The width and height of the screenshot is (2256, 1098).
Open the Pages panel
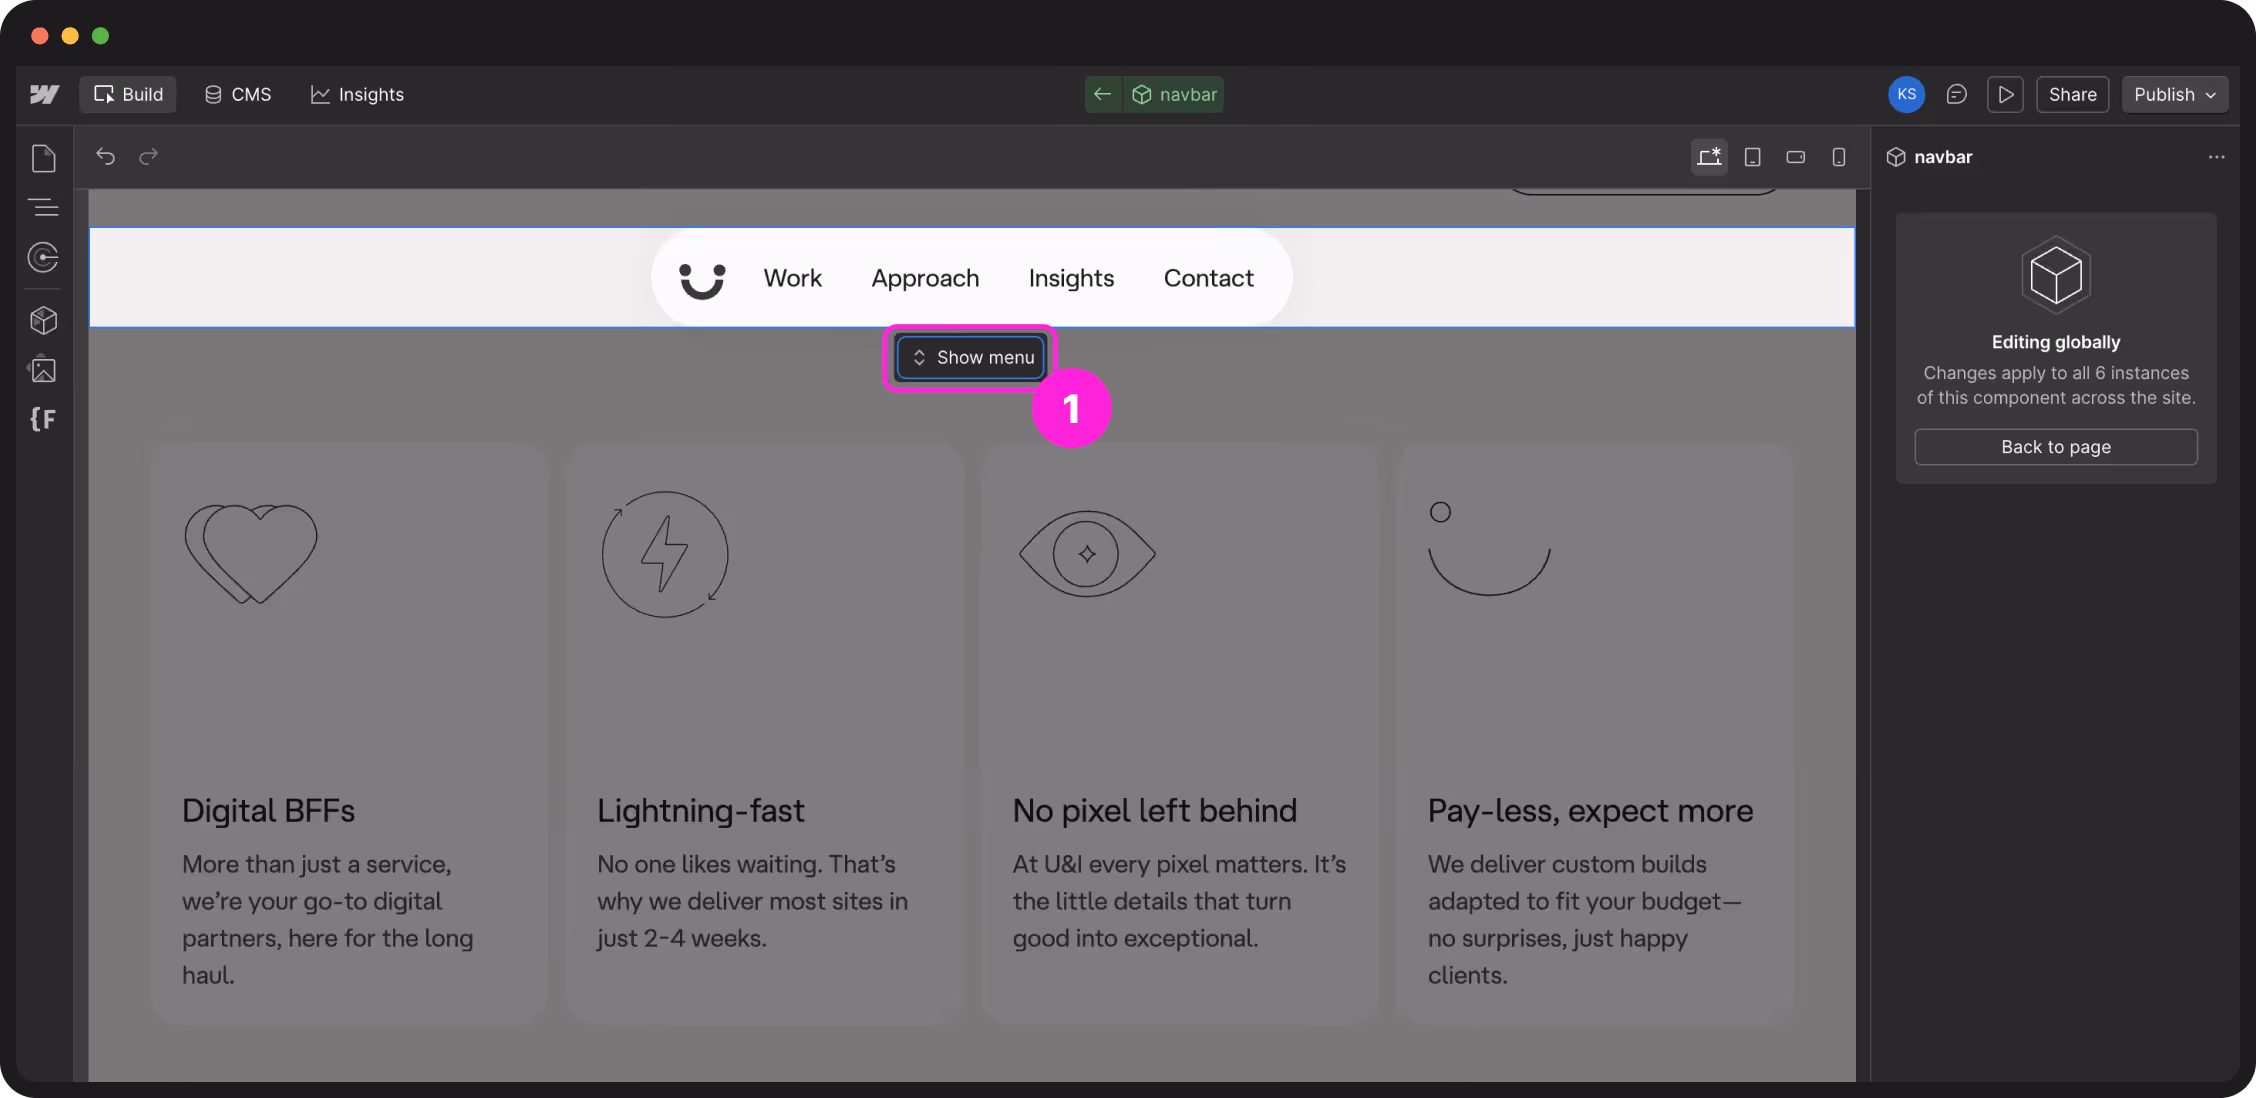tap(44, 158)
